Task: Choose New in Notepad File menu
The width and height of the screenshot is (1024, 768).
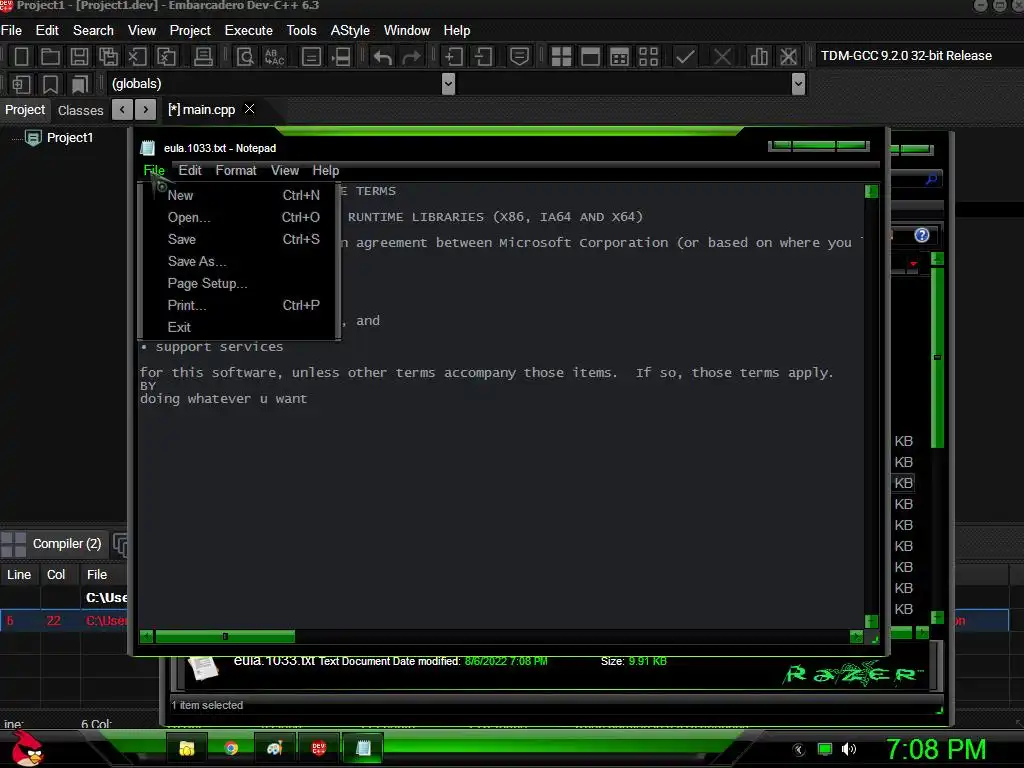Action: coord(239,195)
